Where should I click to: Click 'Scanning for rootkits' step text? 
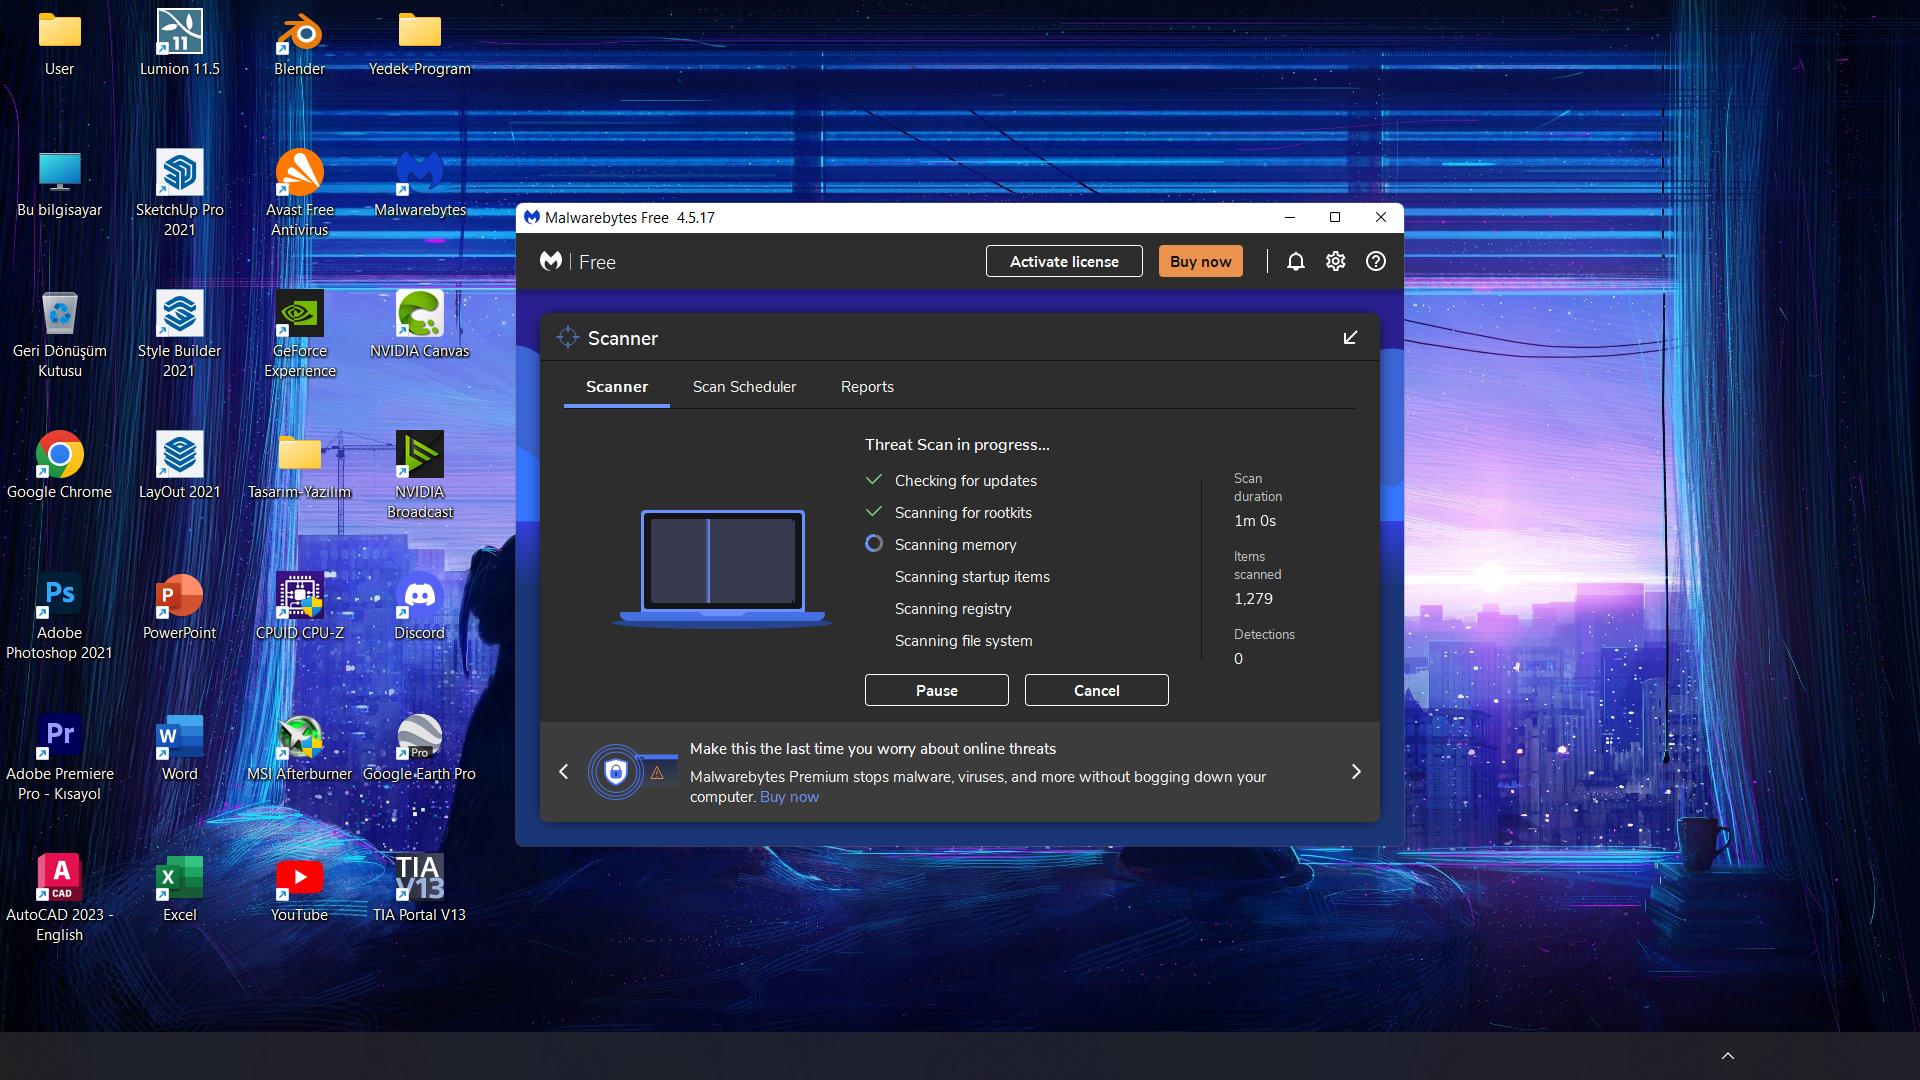click(x=963, y=513)
